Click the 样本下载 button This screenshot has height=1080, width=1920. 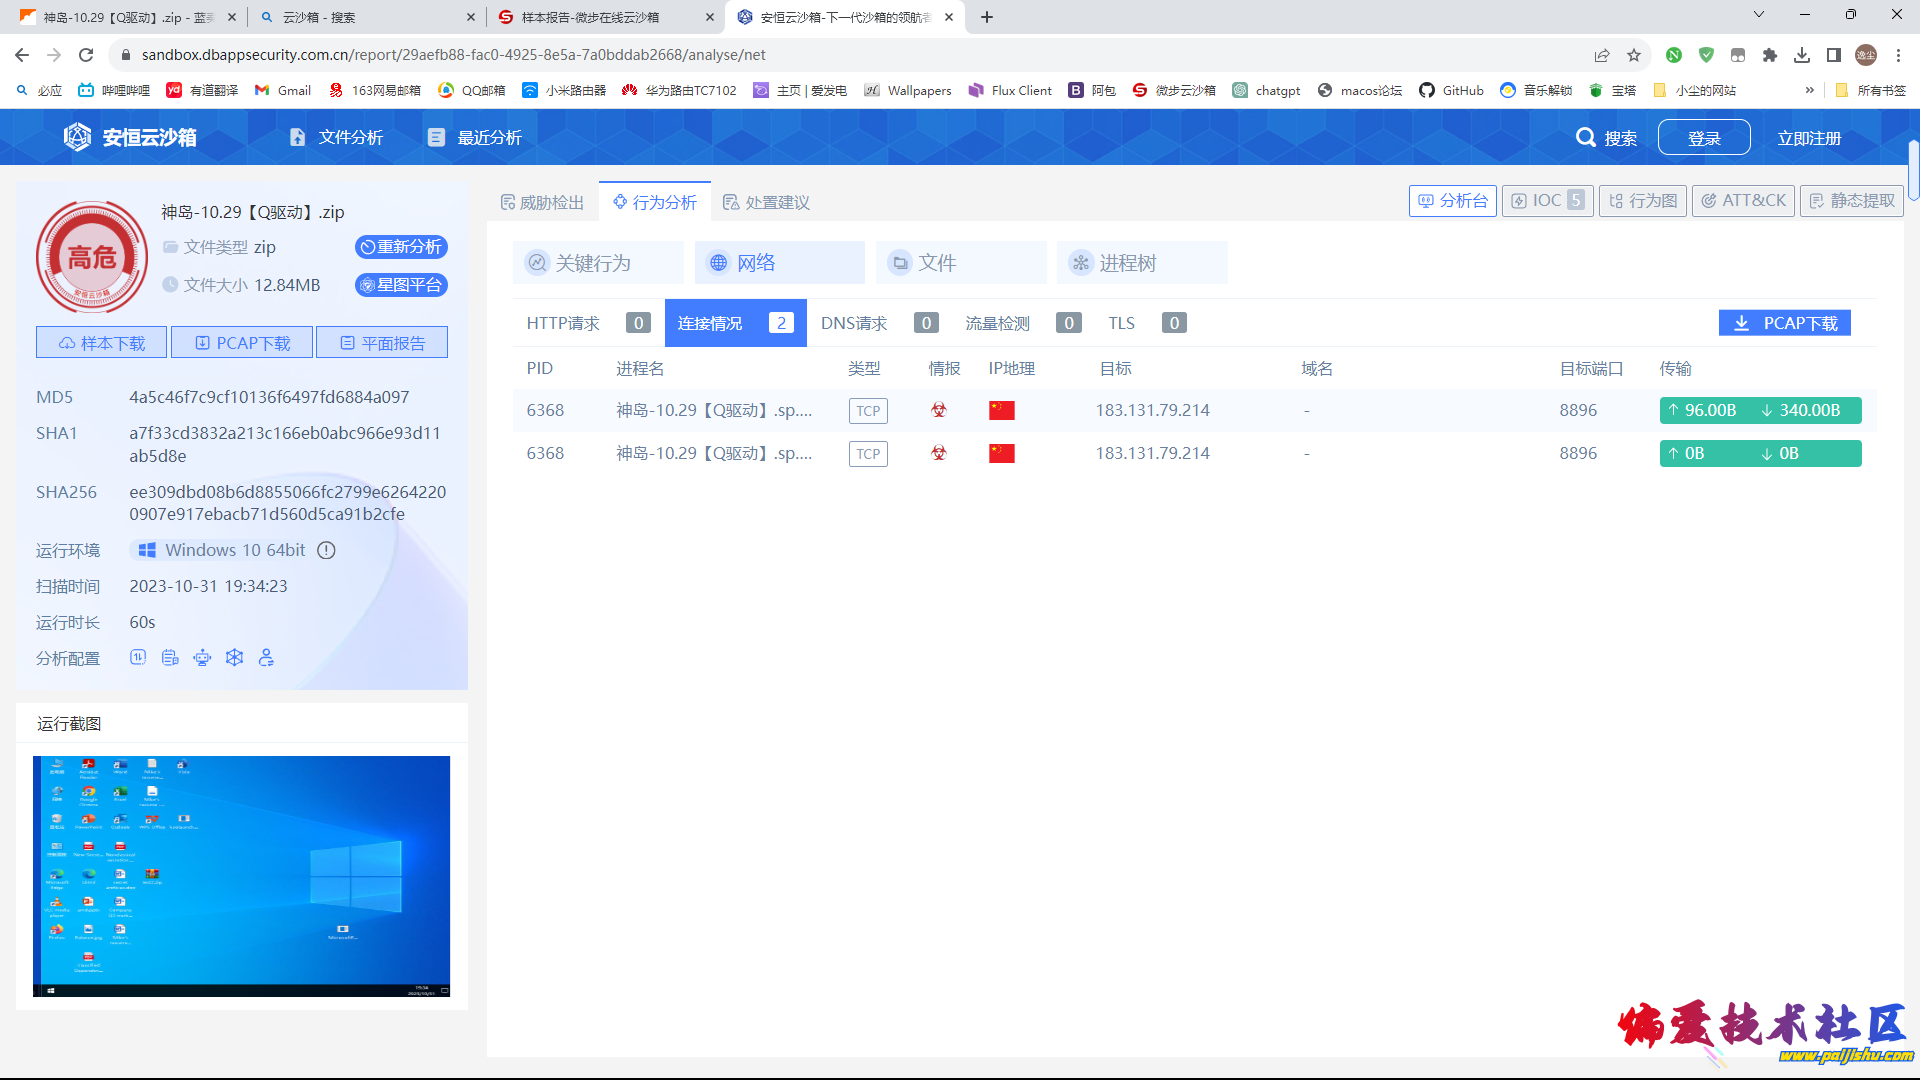(x=102, y=343)
